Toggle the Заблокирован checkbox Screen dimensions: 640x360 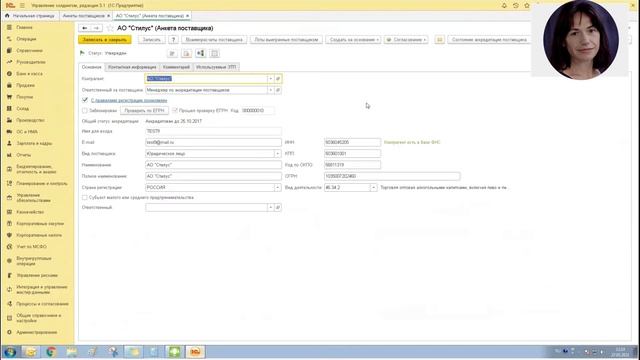click(84, 111)
